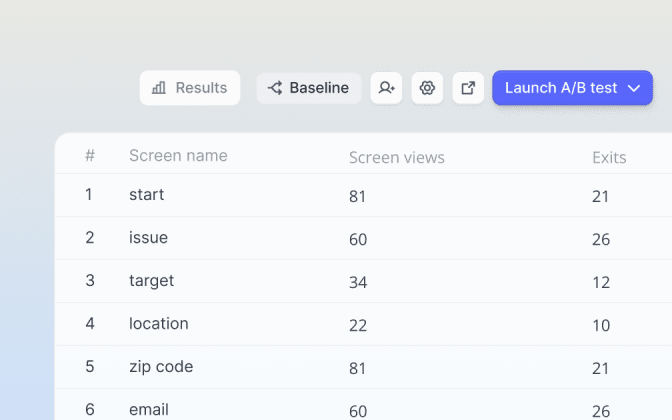The image size is (672, 420).
Task: Click exits value 26 in issue row
Action: (601, 239)
